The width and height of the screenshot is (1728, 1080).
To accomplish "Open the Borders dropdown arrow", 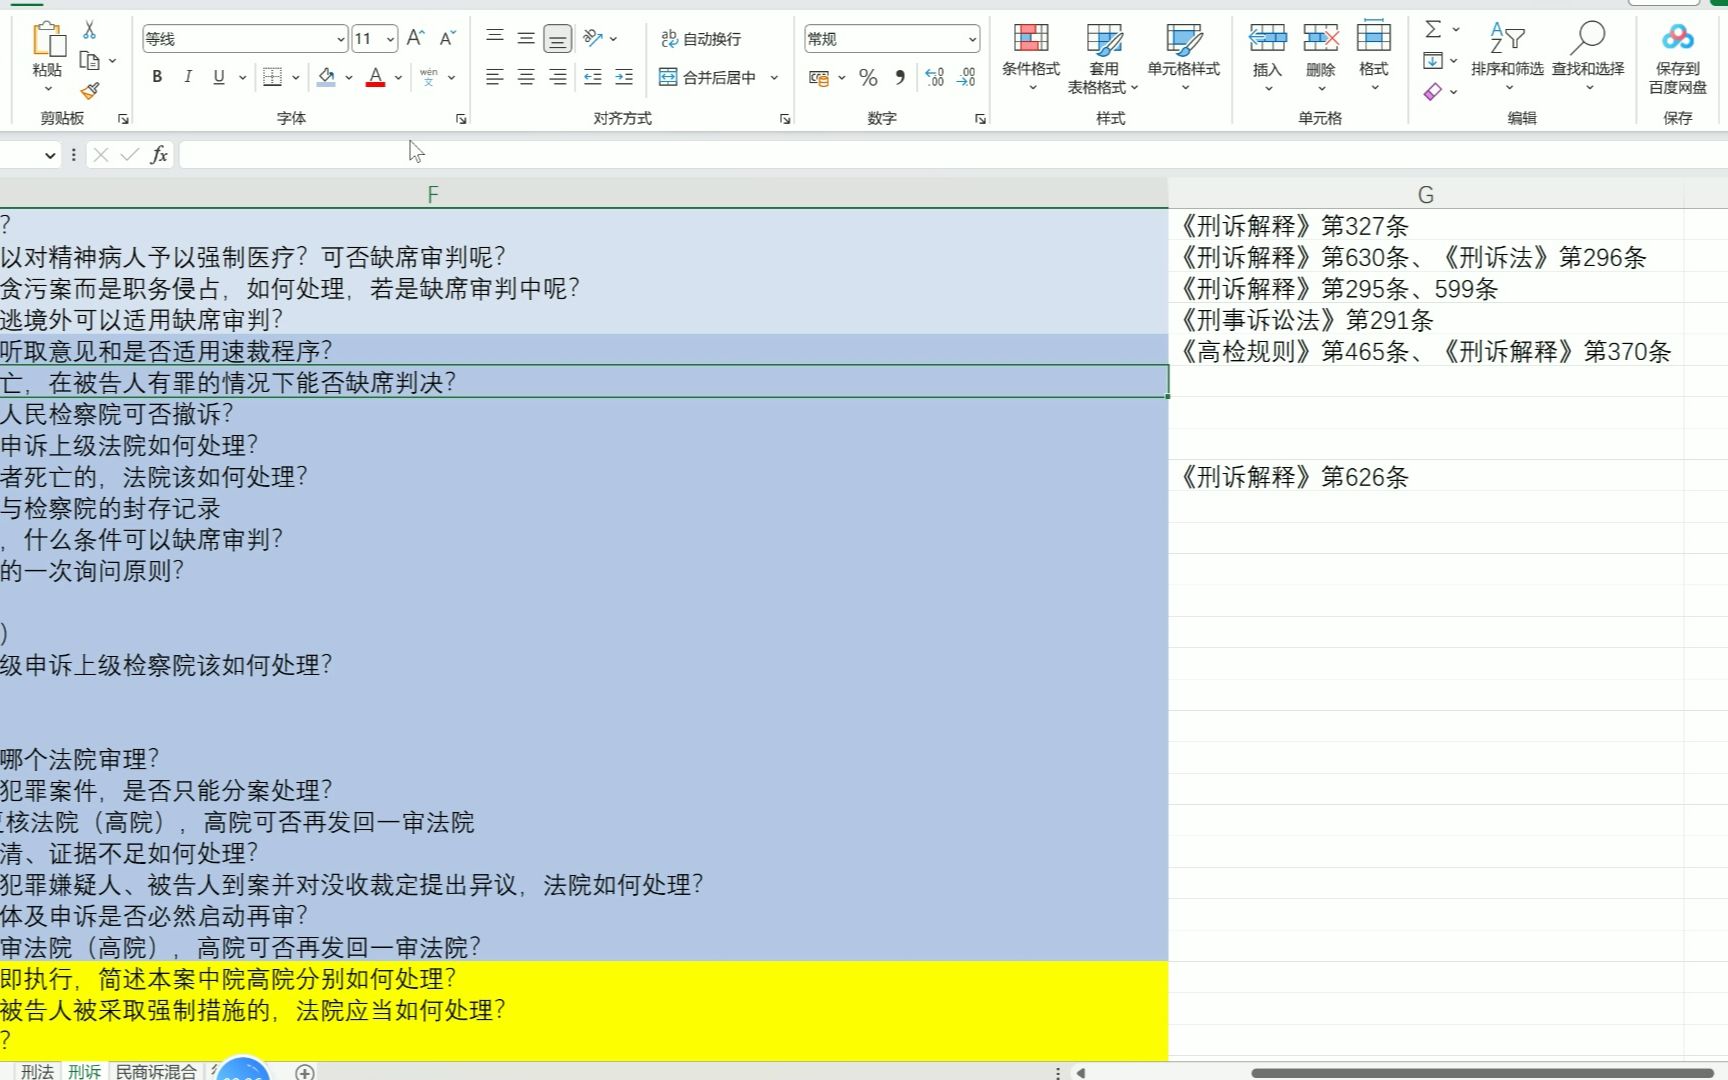I will [296, 77].
